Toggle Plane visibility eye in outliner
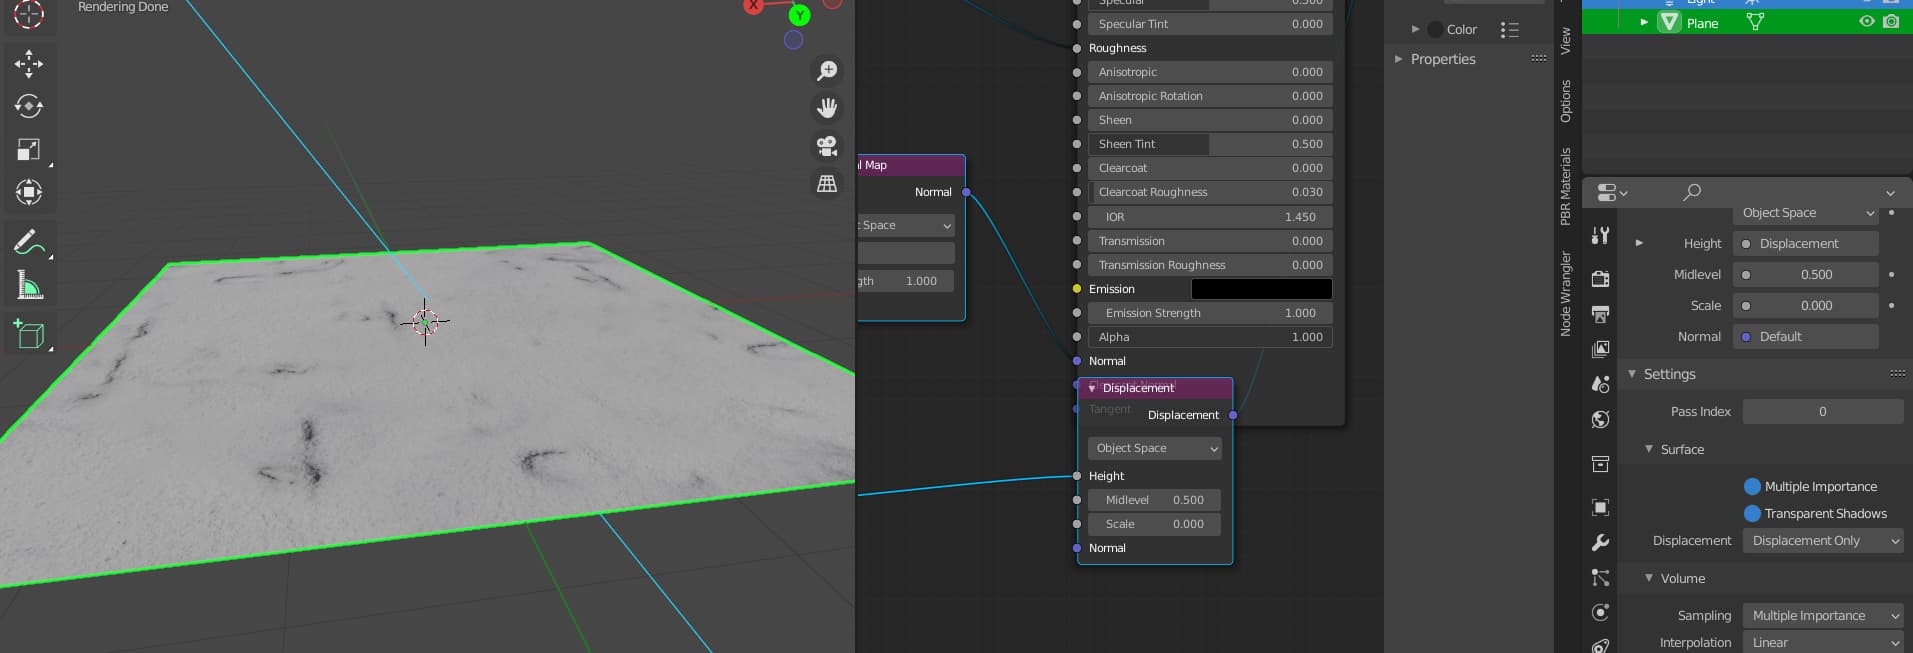Viewport: 1913px width, 653px height. coord(1866,22)
